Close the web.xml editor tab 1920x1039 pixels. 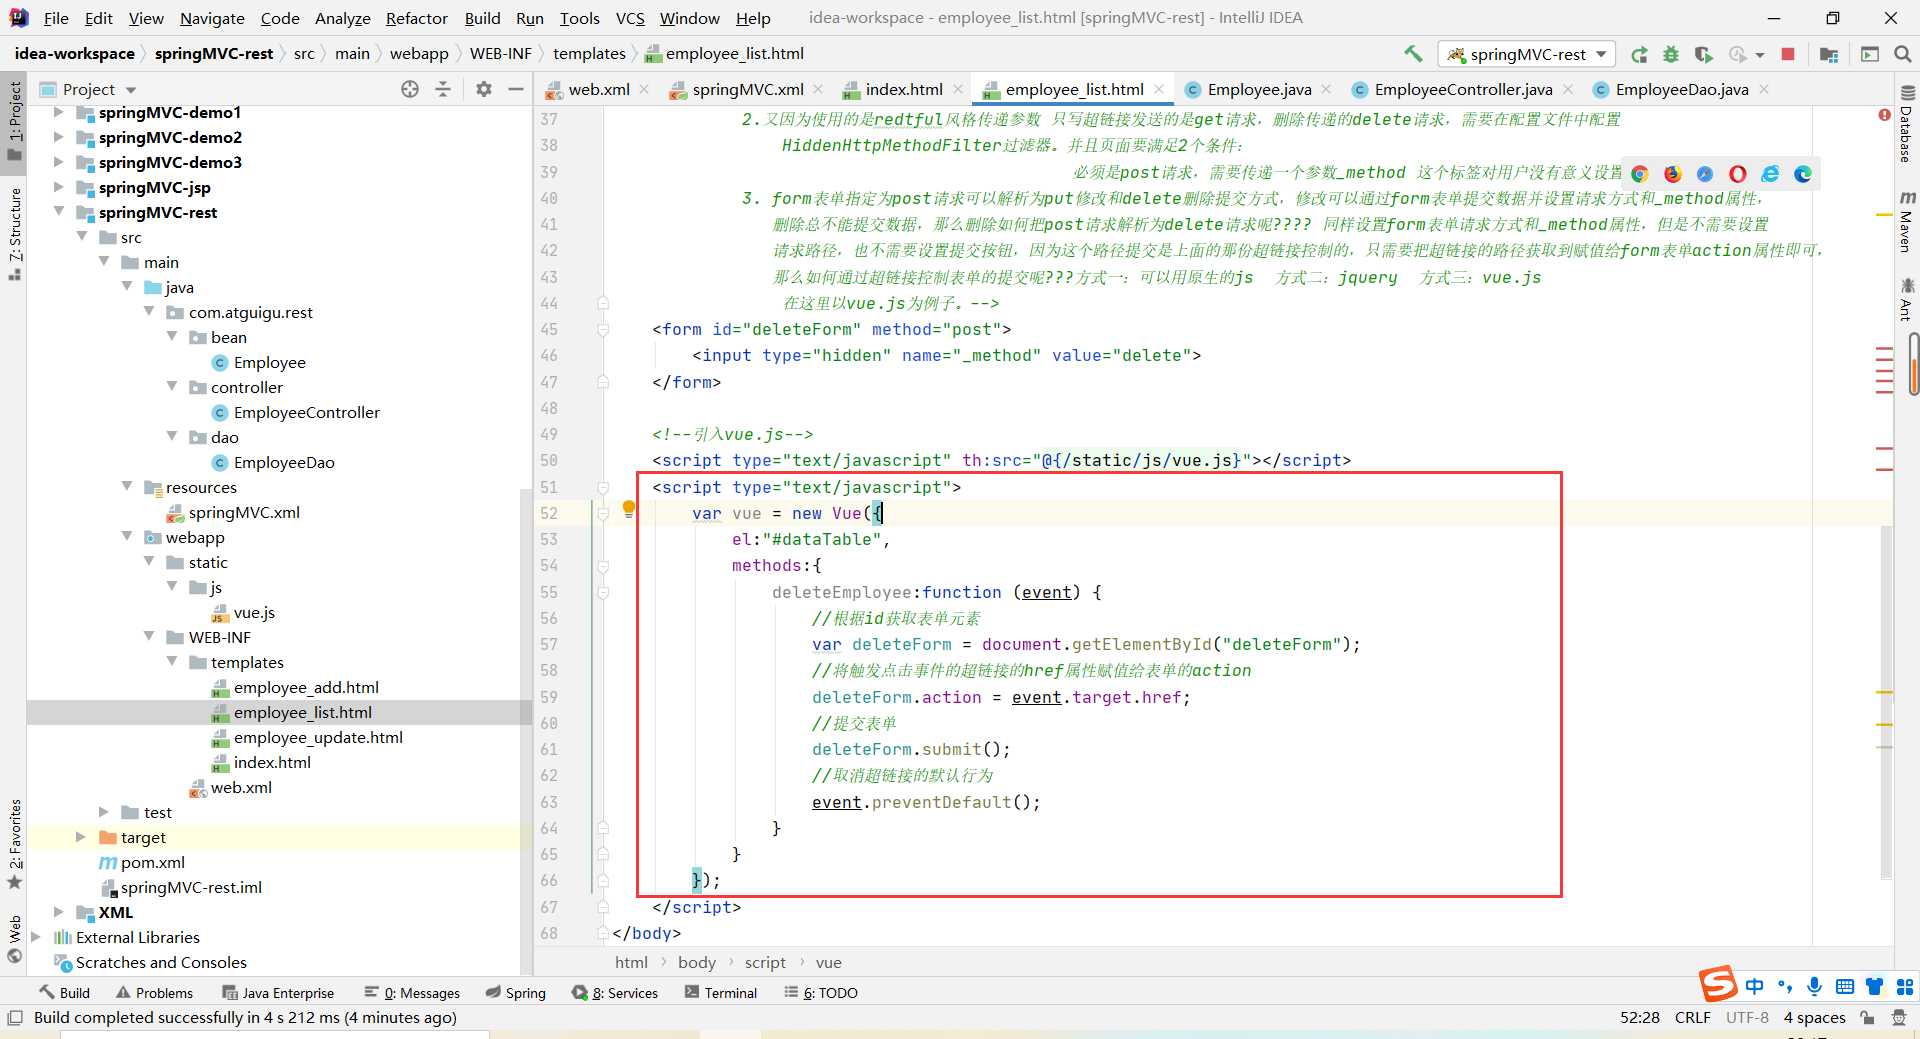tap(644, 89)
